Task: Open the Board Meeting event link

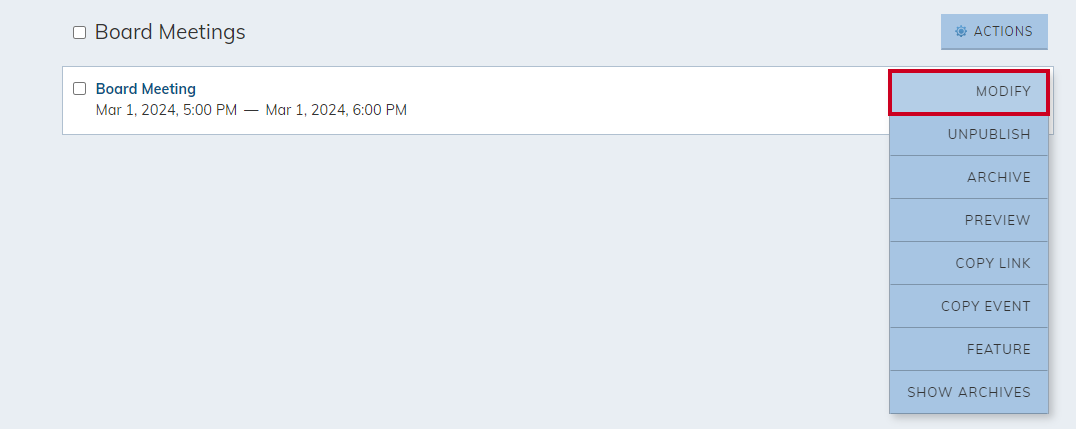Action: coord(145,89)
